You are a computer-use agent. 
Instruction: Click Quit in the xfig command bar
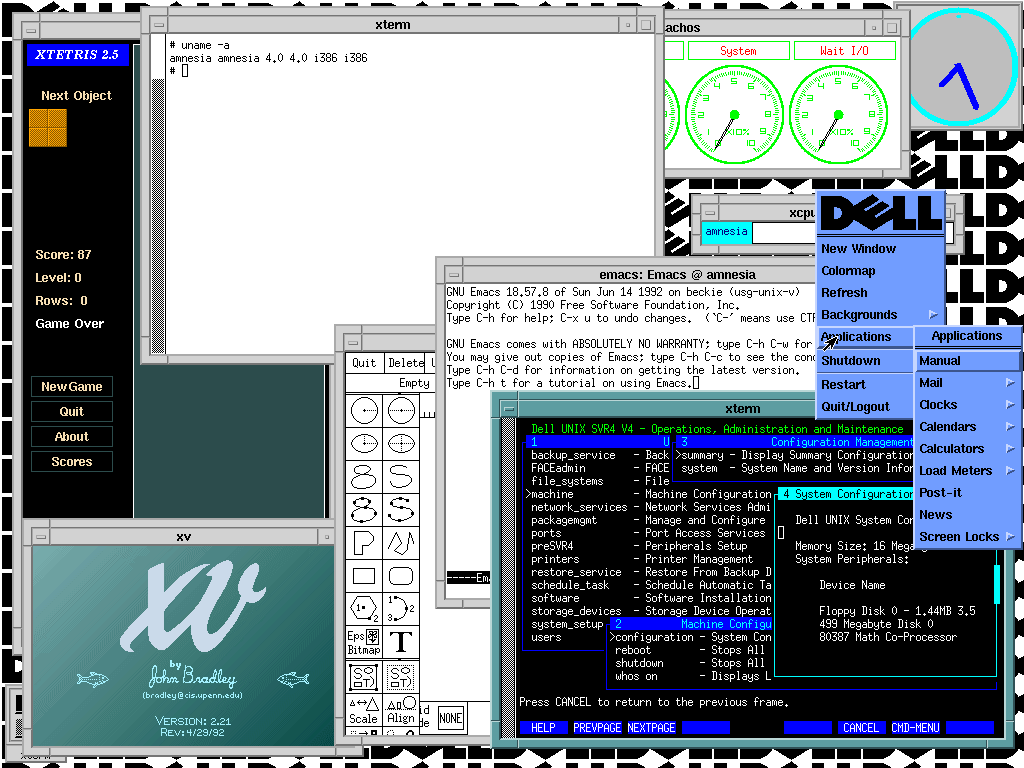coord(364,363)
